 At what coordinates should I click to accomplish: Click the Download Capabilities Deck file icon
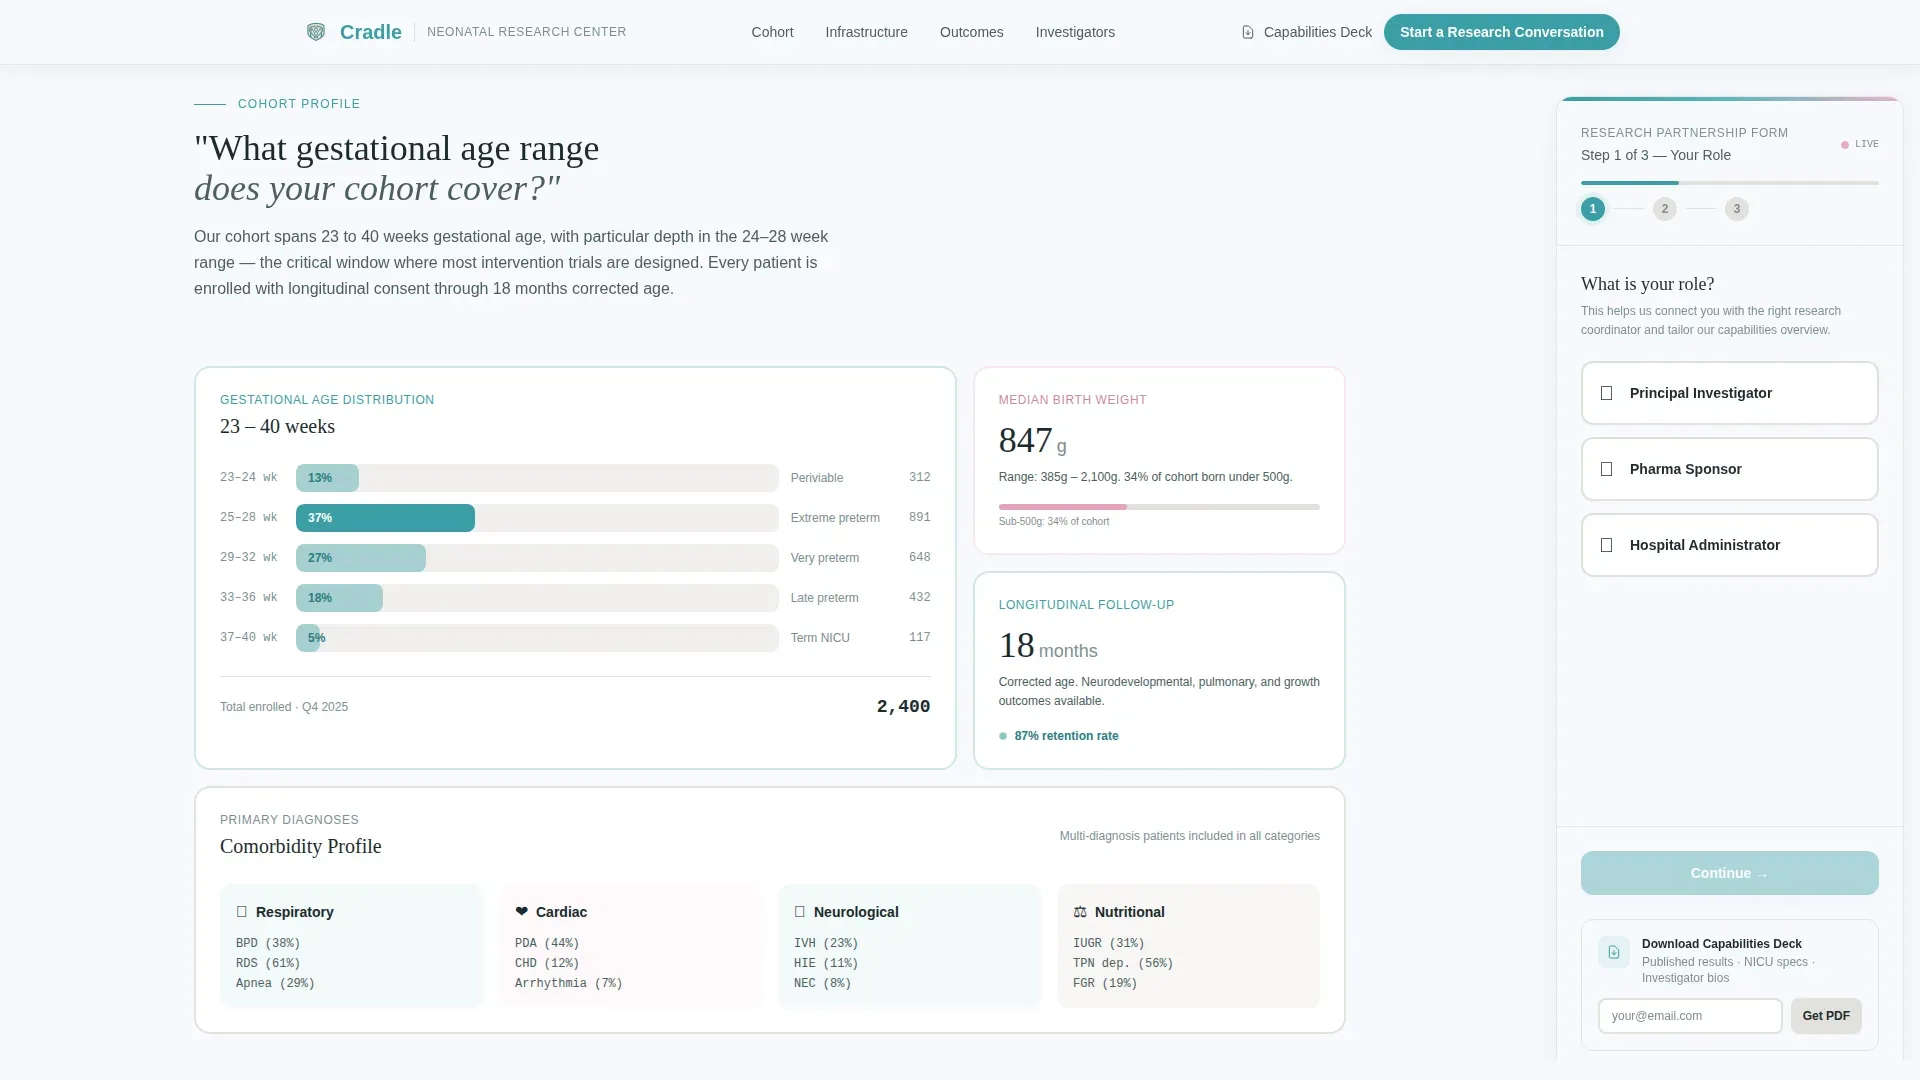point(1614,952)
